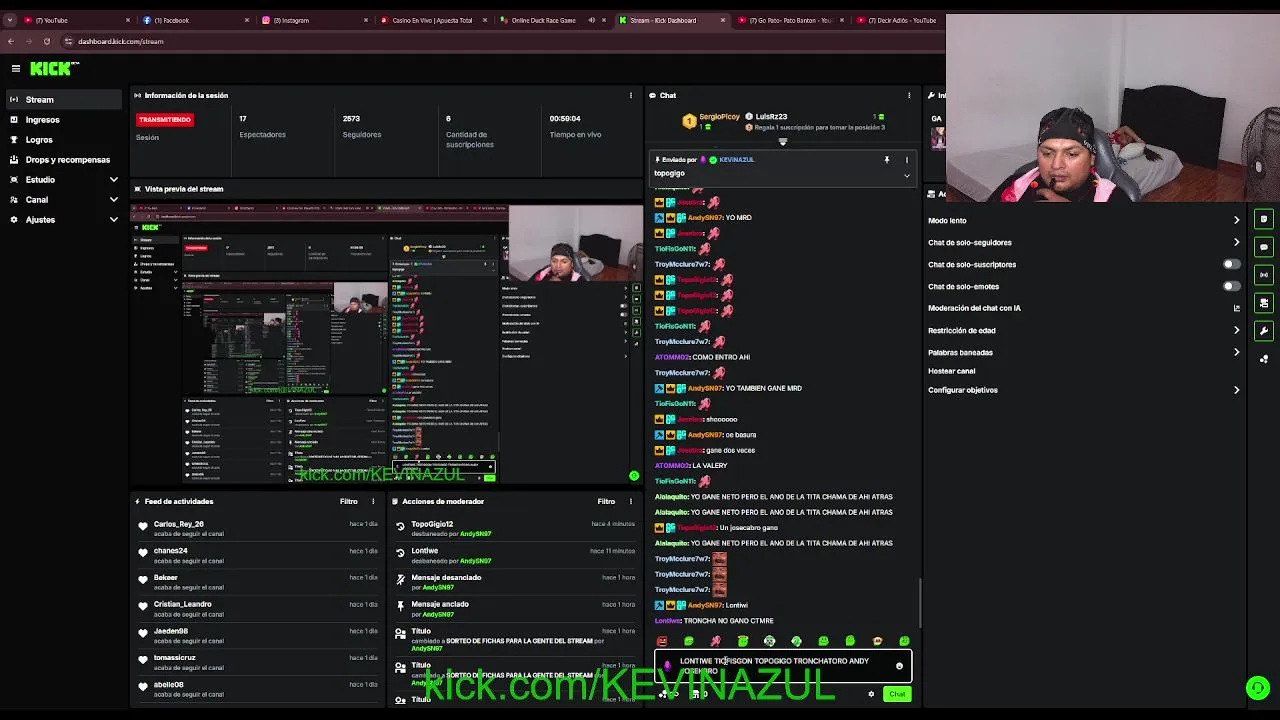Screen dimensions: 1280x720
Task: Toggle the chat panel button in the side strip
Action: point(1264,247)
